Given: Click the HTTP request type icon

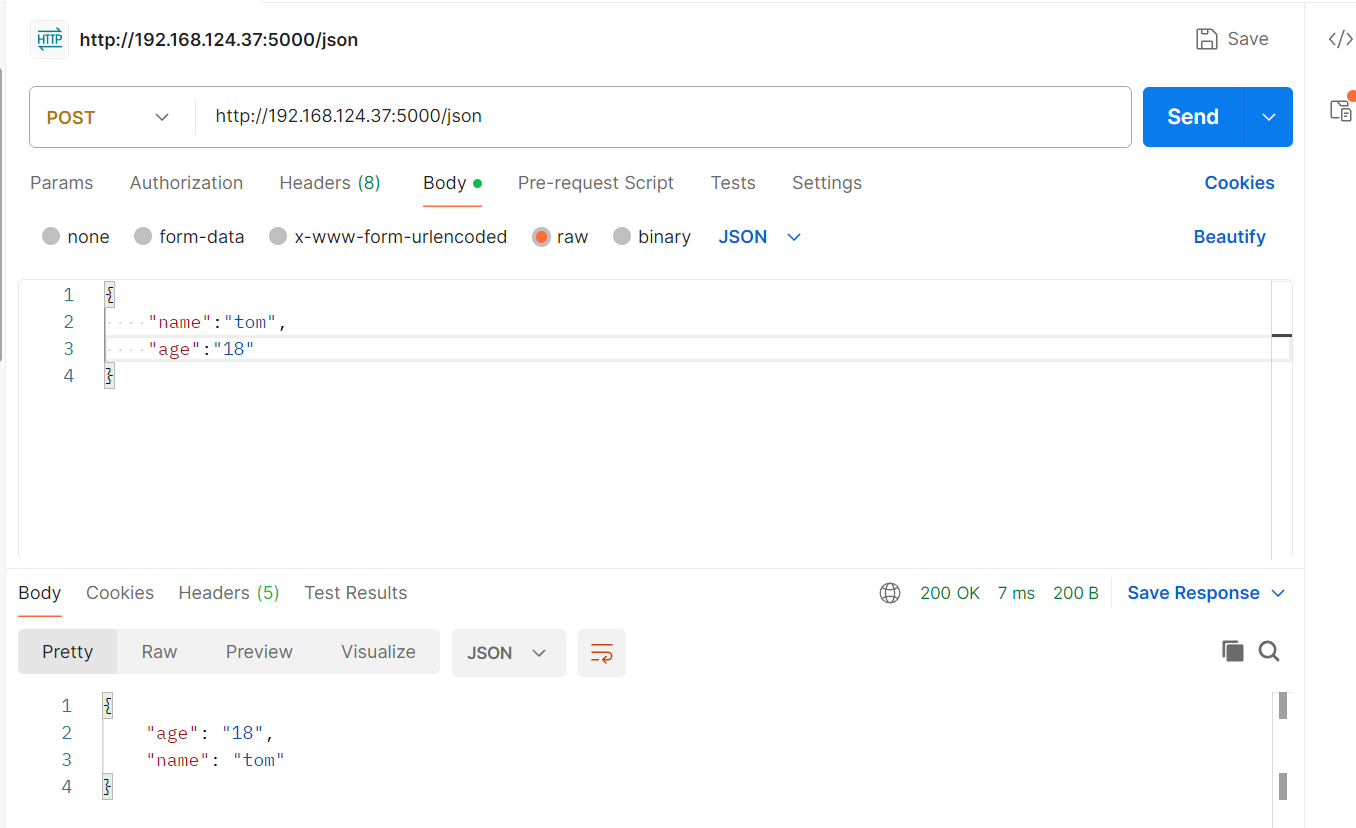Looking at the screenshot, I should coord(49,40).
